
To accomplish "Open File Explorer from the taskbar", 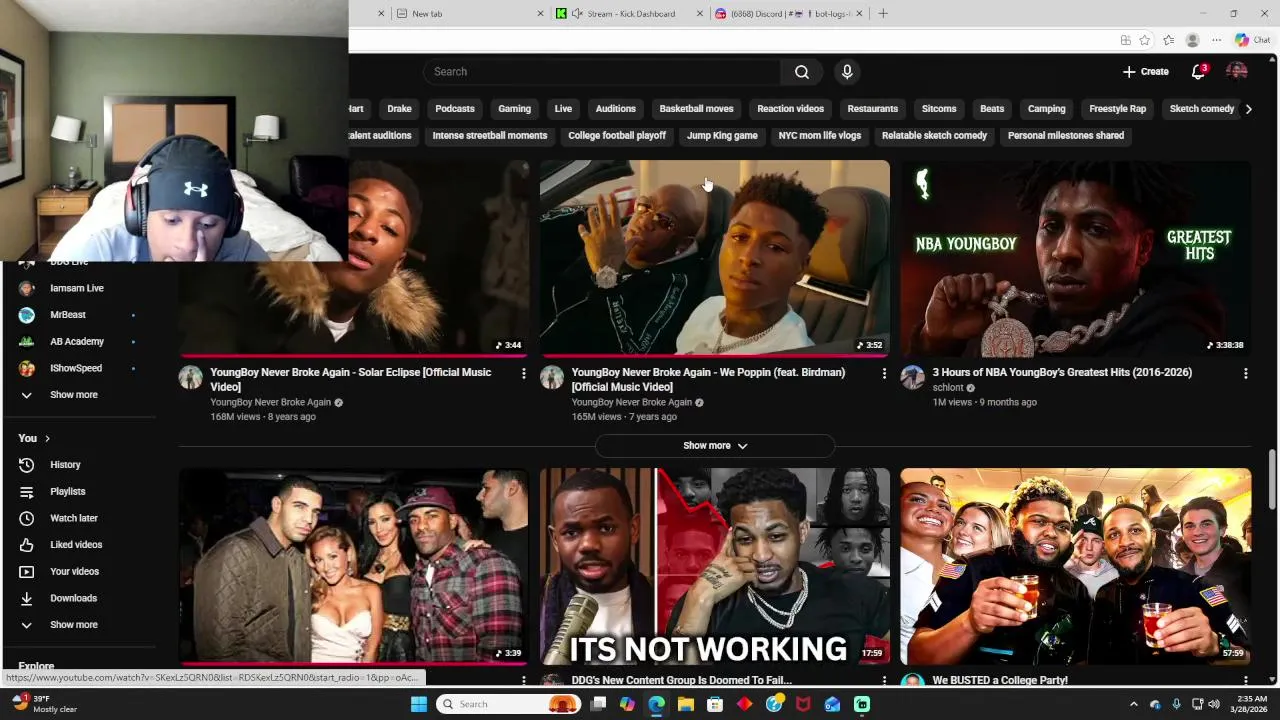I will pos(686,704).
